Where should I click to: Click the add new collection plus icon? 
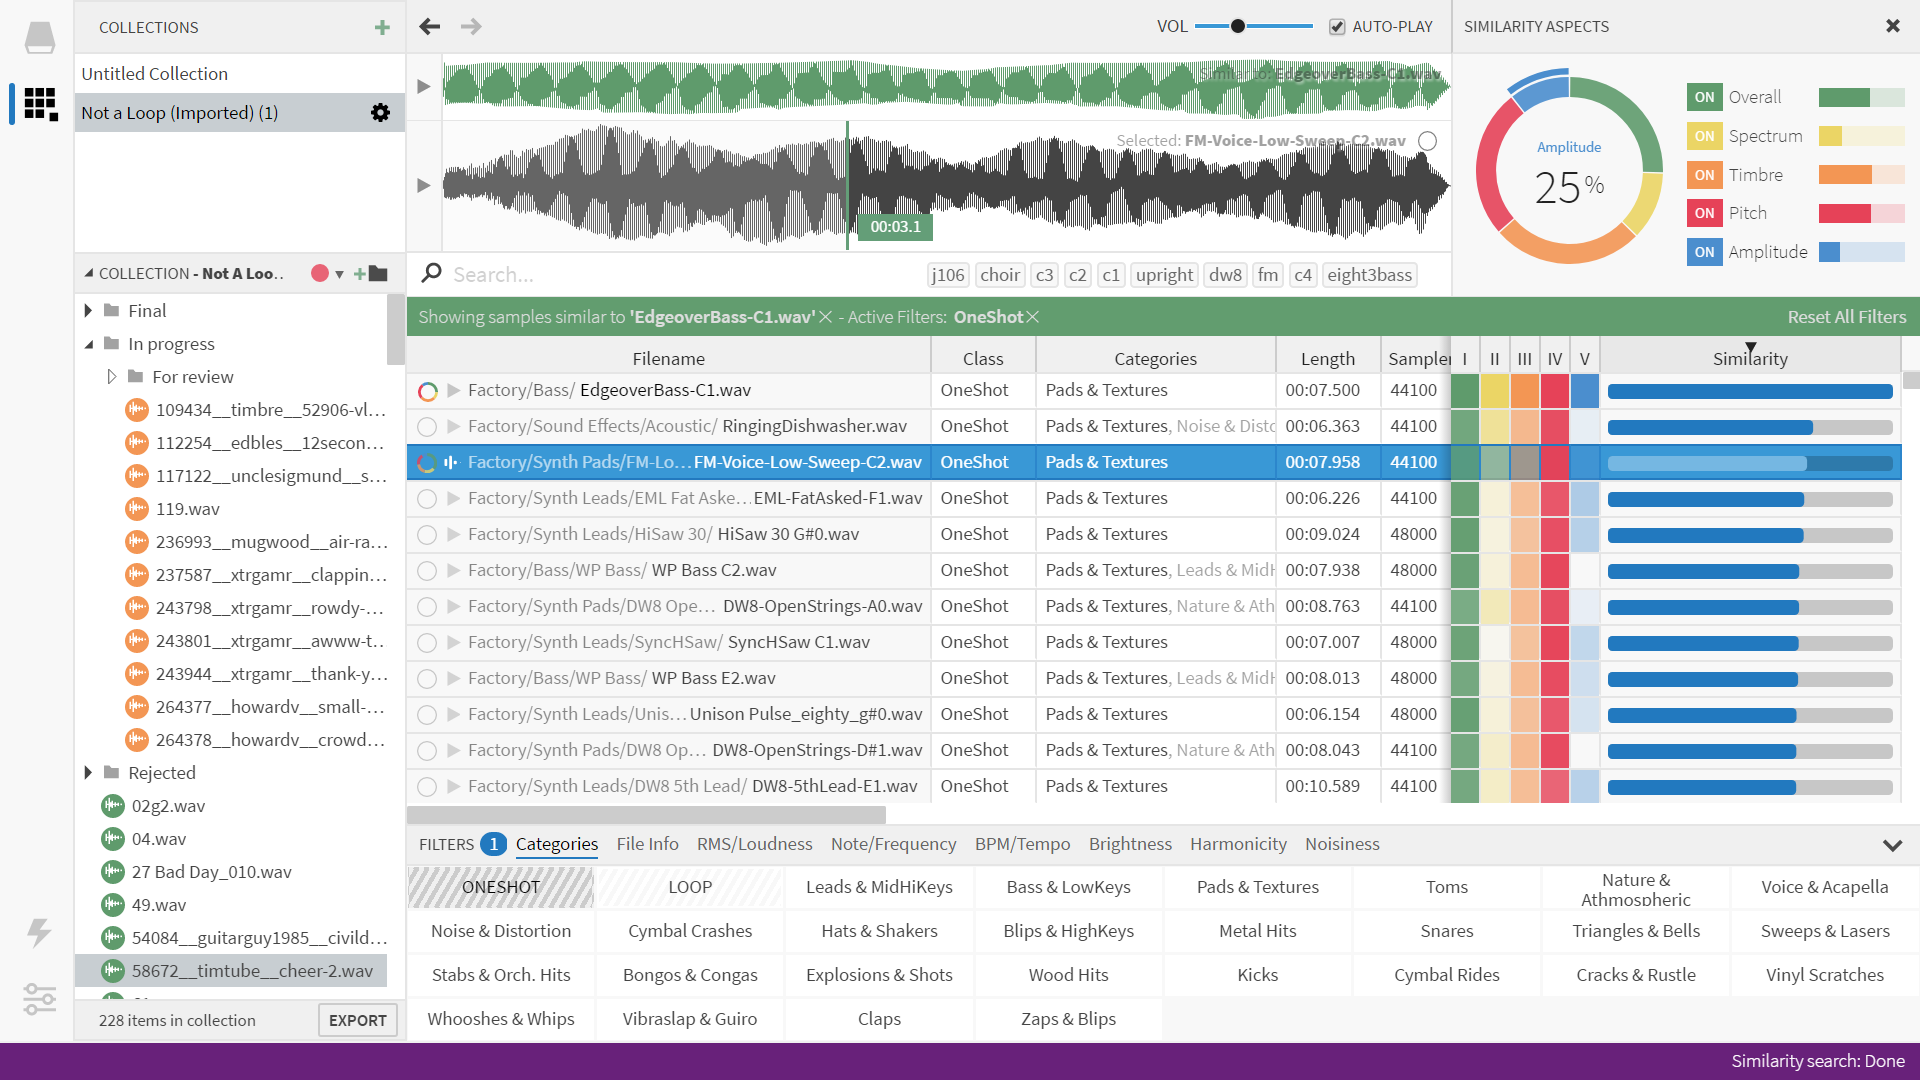(382, 26)
